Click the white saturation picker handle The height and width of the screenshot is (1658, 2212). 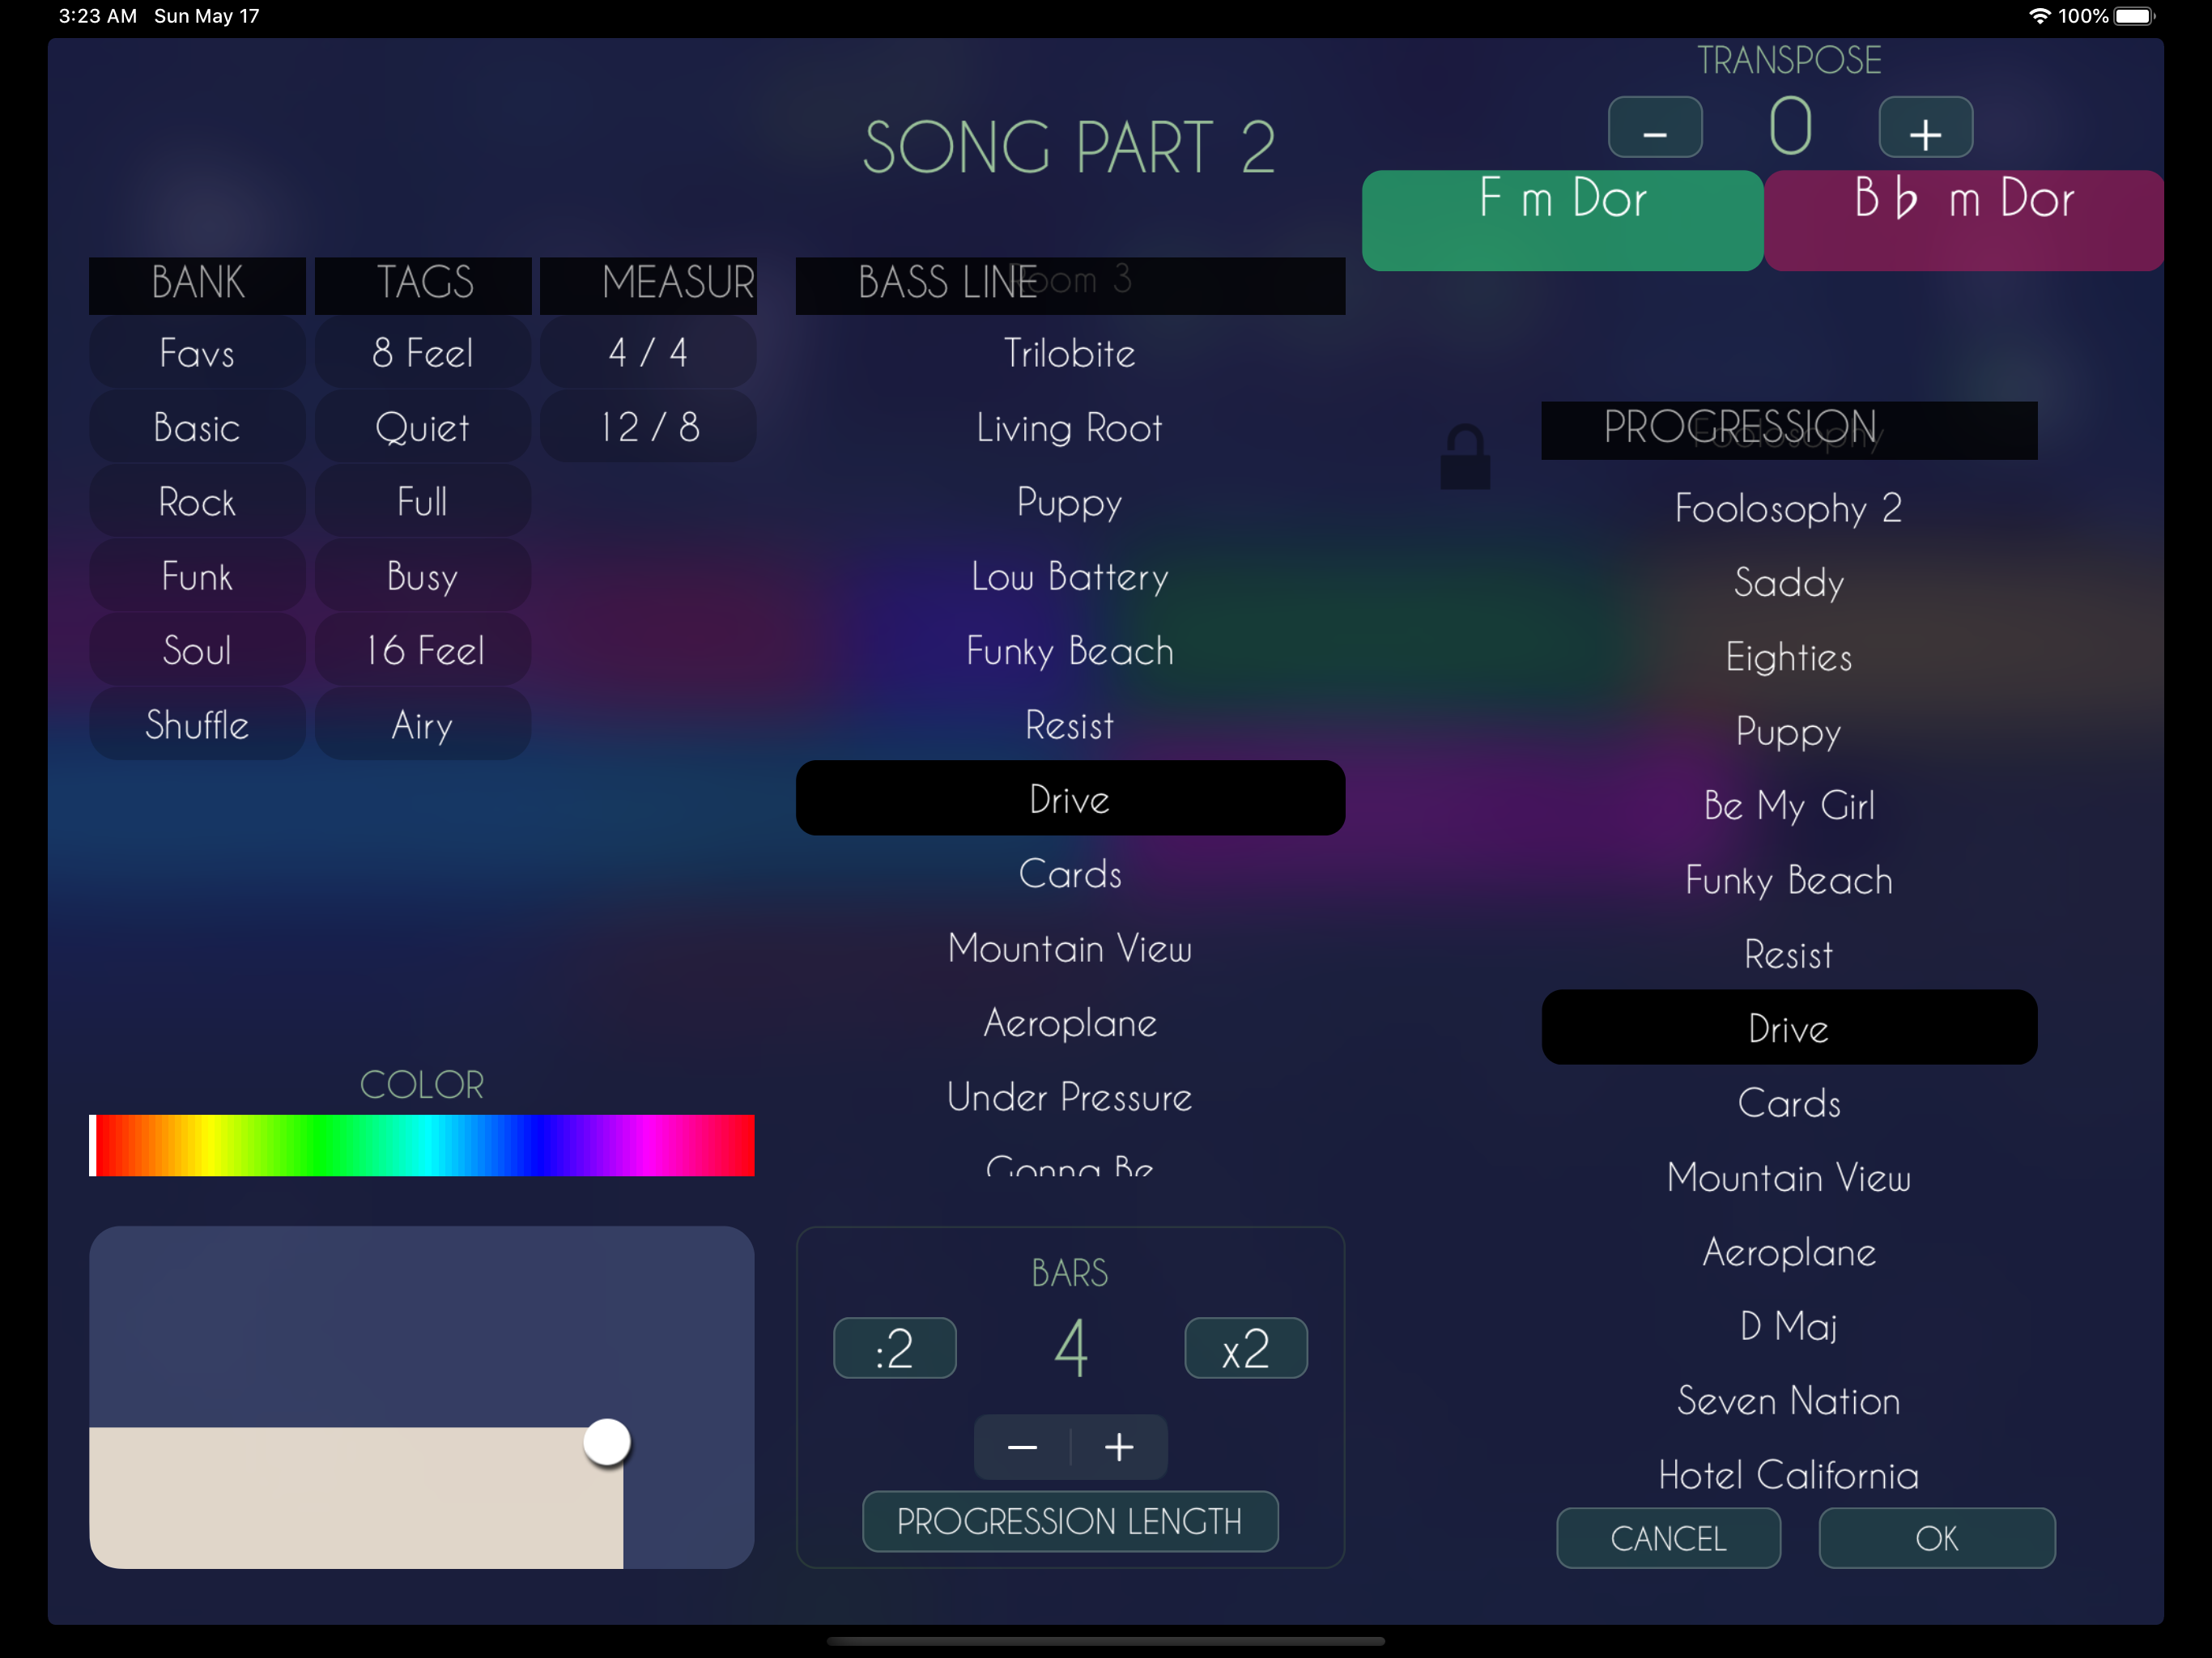click(x=606, y=1442)
